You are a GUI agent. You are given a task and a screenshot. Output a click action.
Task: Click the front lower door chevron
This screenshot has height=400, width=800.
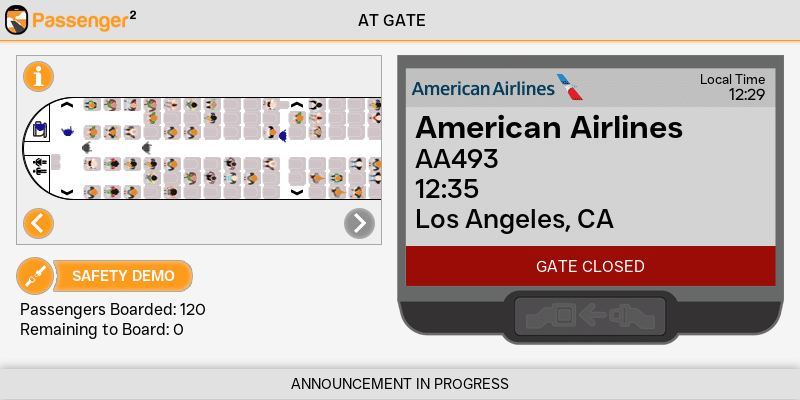(x=67, y=190)
